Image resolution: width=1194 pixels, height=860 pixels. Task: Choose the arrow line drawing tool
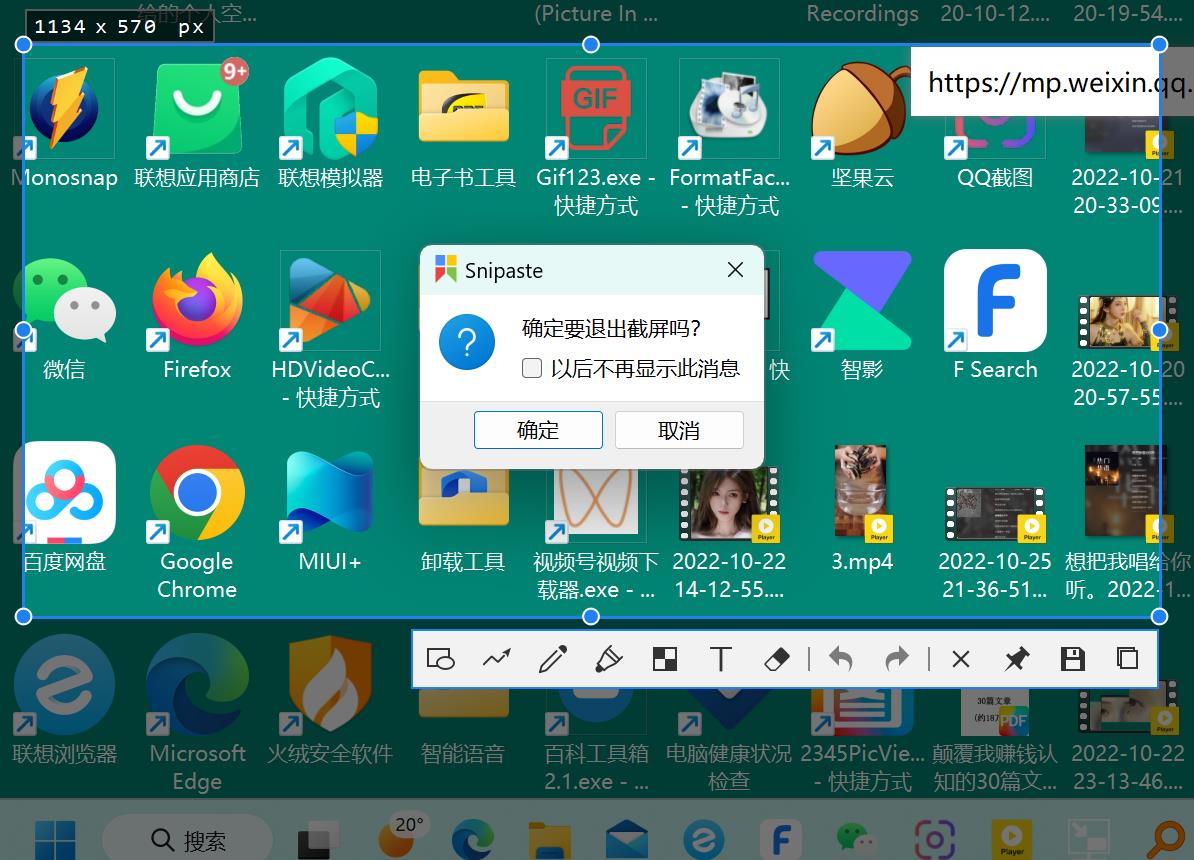(x=496, y=659)
